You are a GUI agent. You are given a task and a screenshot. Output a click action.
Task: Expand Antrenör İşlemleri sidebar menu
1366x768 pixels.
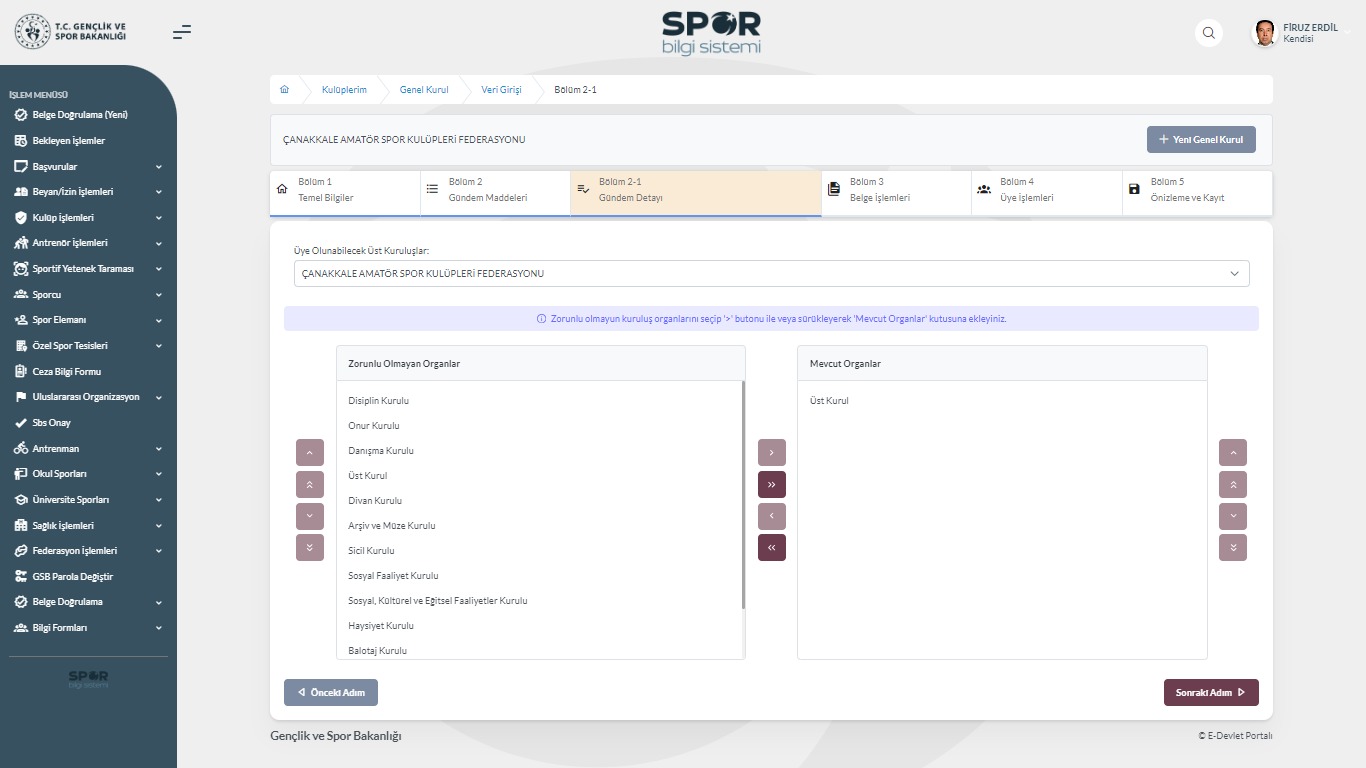tap(88, 243)
